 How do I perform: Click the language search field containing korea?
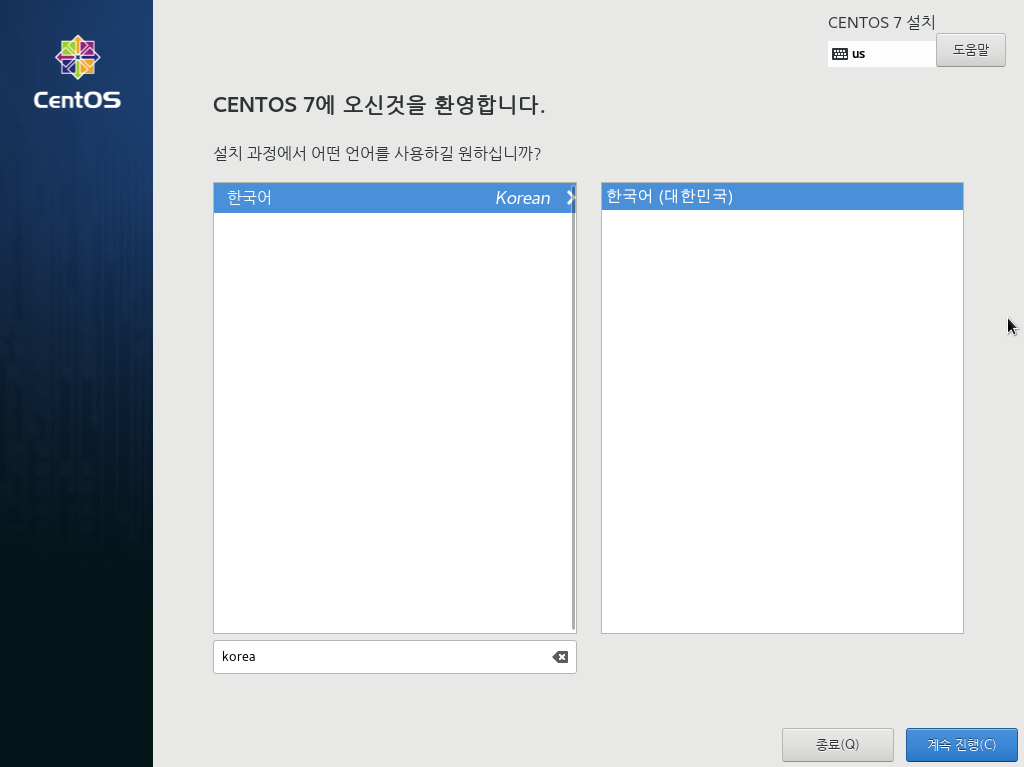coord(394,657)
